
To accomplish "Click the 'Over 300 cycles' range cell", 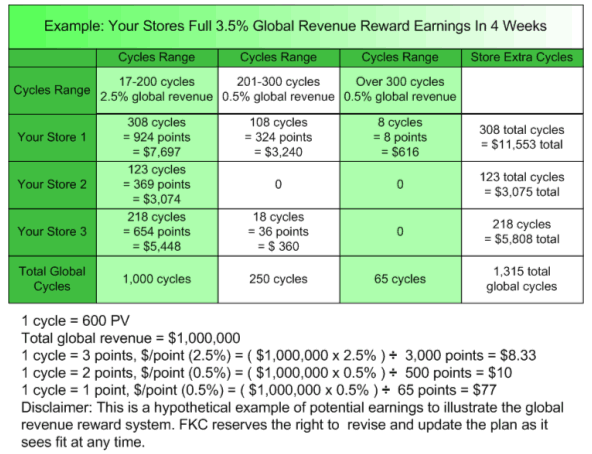I will [x=400, y=90].
